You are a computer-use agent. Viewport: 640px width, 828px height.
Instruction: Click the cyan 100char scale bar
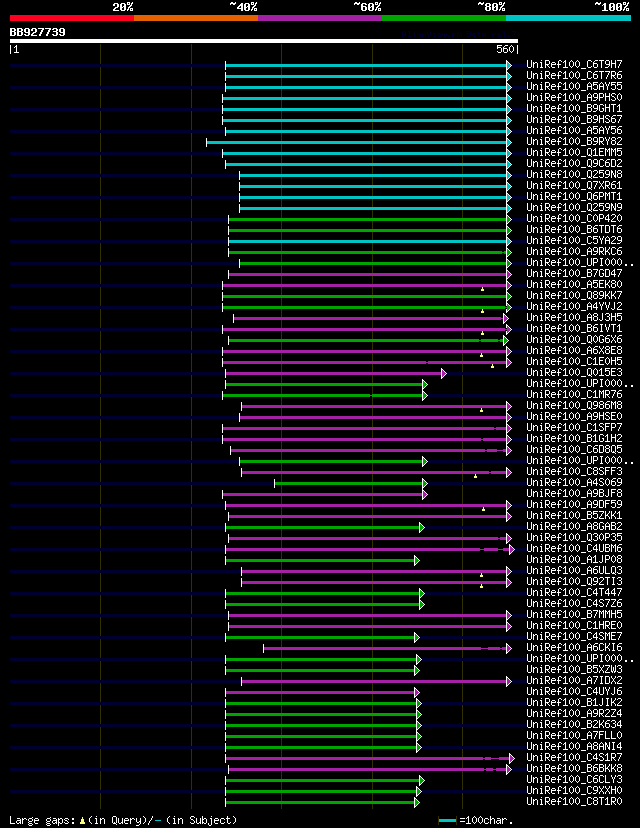click(x=447, y=821)
